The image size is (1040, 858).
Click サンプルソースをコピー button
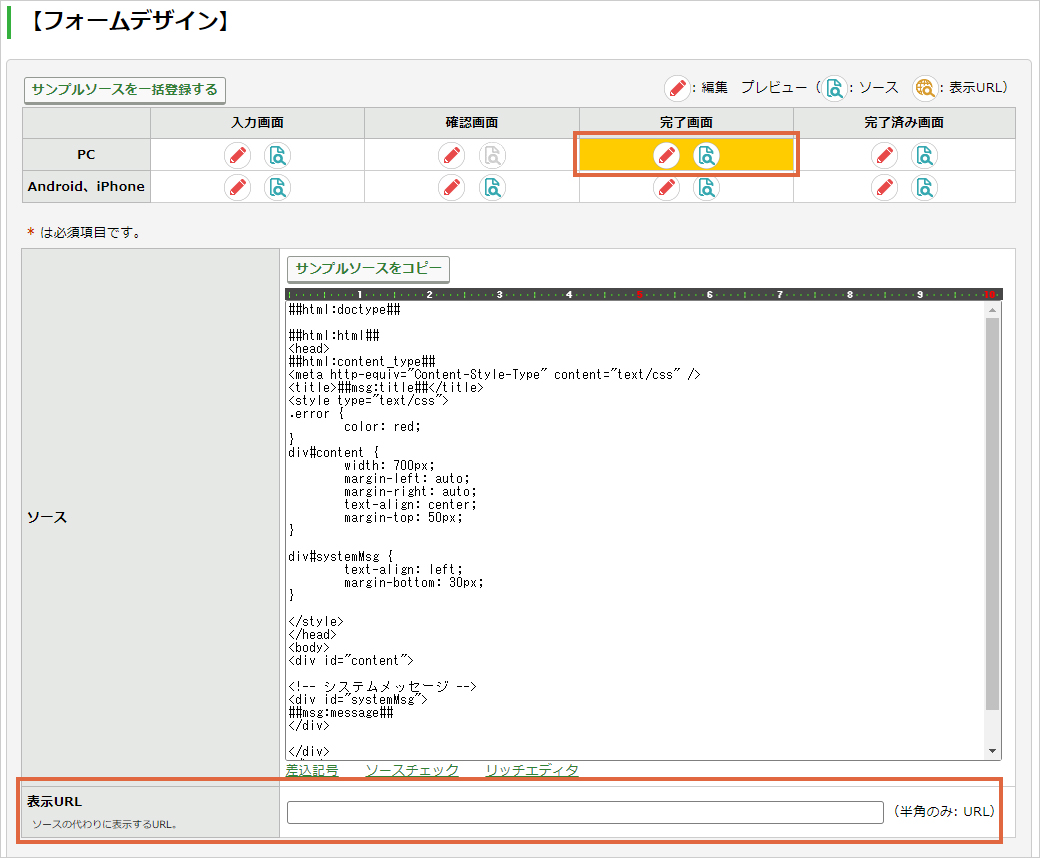coord(368,269)
